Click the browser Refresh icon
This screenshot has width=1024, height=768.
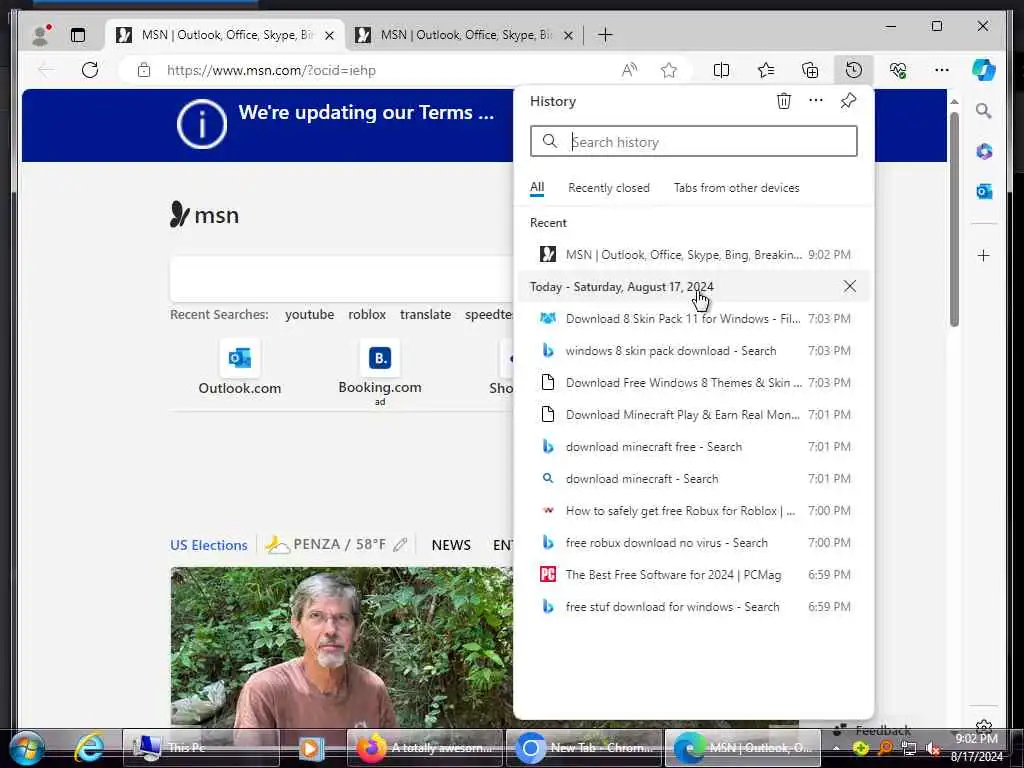click(x=90, y=70)
